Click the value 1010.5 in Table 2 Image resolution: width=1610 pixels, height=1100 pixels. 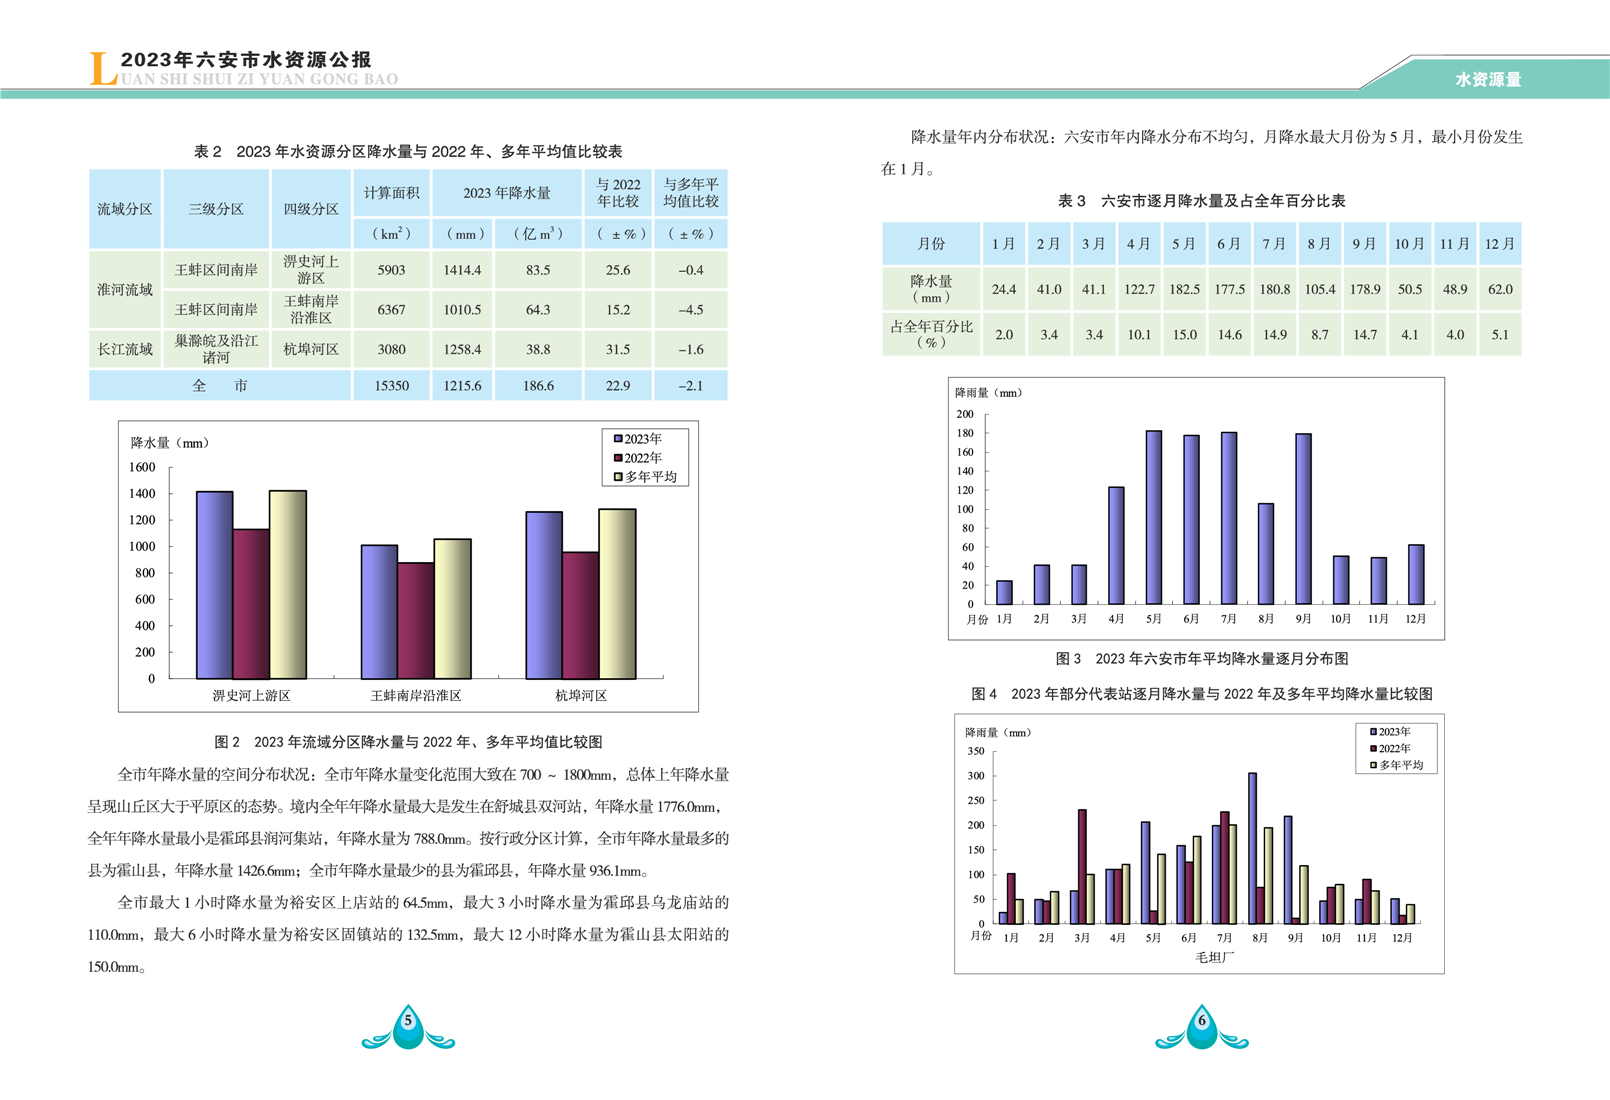coord(462,310)
